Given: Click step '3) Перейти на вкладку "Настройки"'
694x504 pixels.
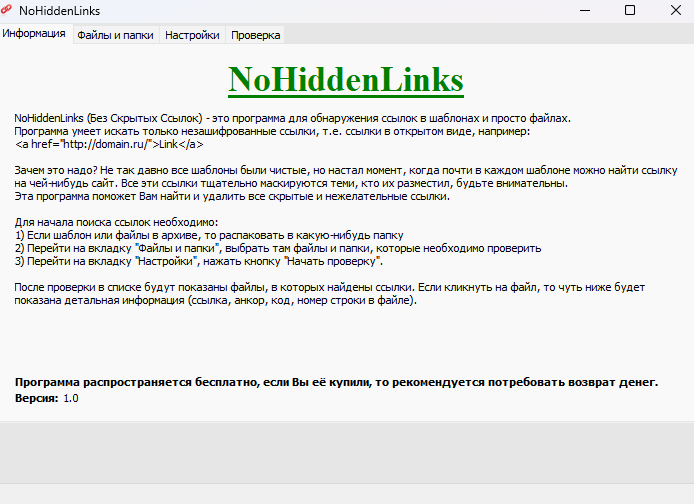Looking at the screenshot, I should 198,261.
